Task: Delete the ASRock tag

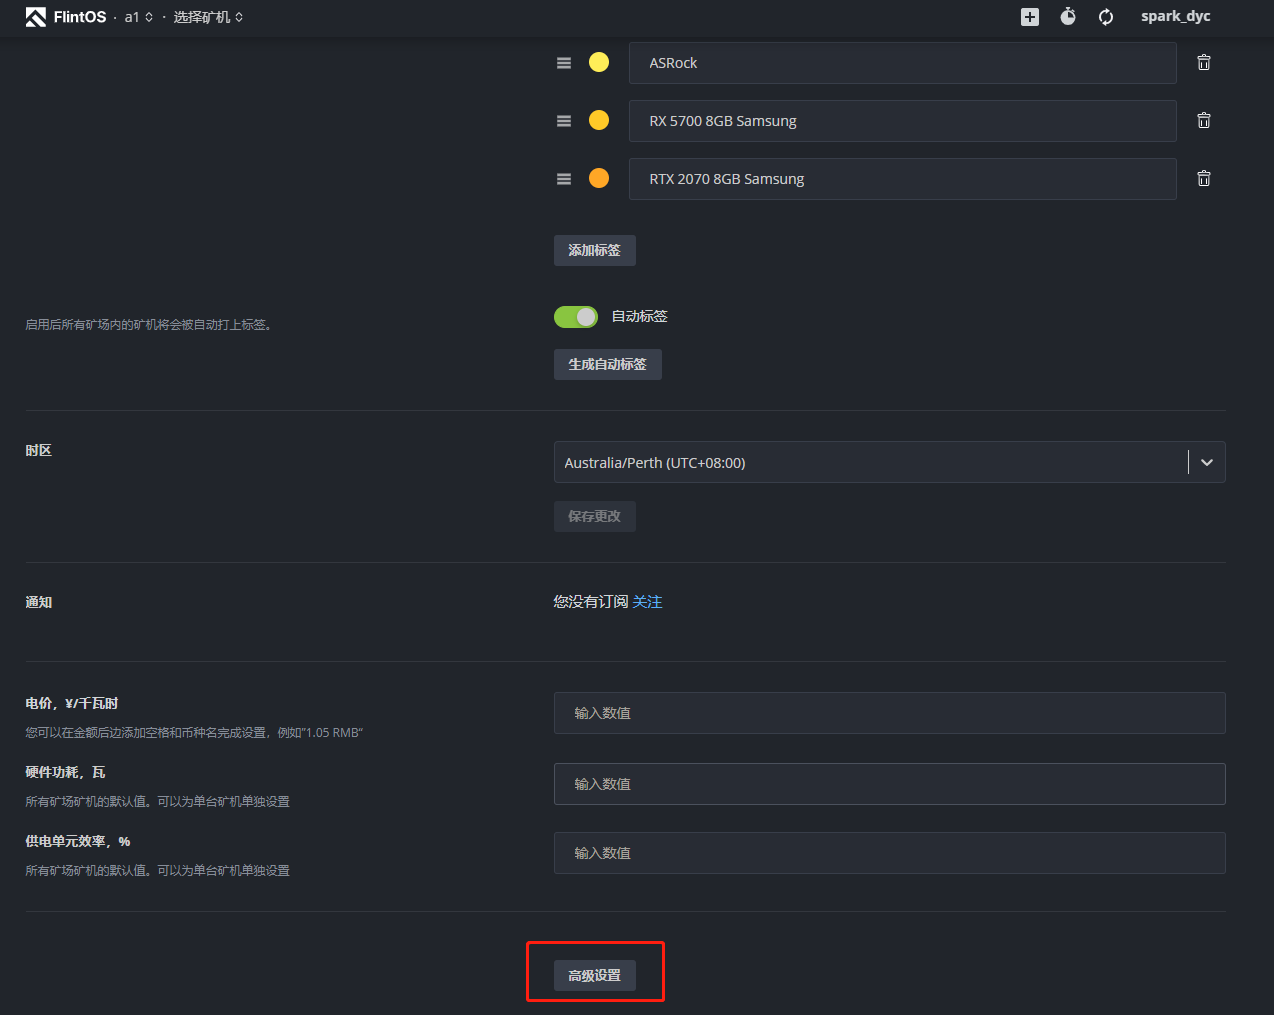Action: [1204, 63]
